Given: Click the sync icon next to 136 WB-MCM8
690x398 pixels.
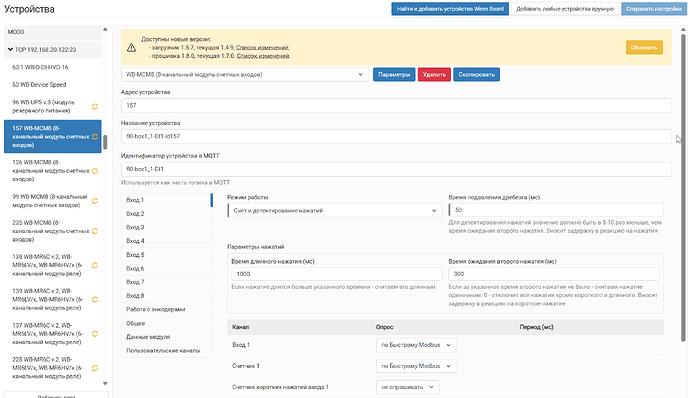Looking at the screenshot, I should coord(95,171).
